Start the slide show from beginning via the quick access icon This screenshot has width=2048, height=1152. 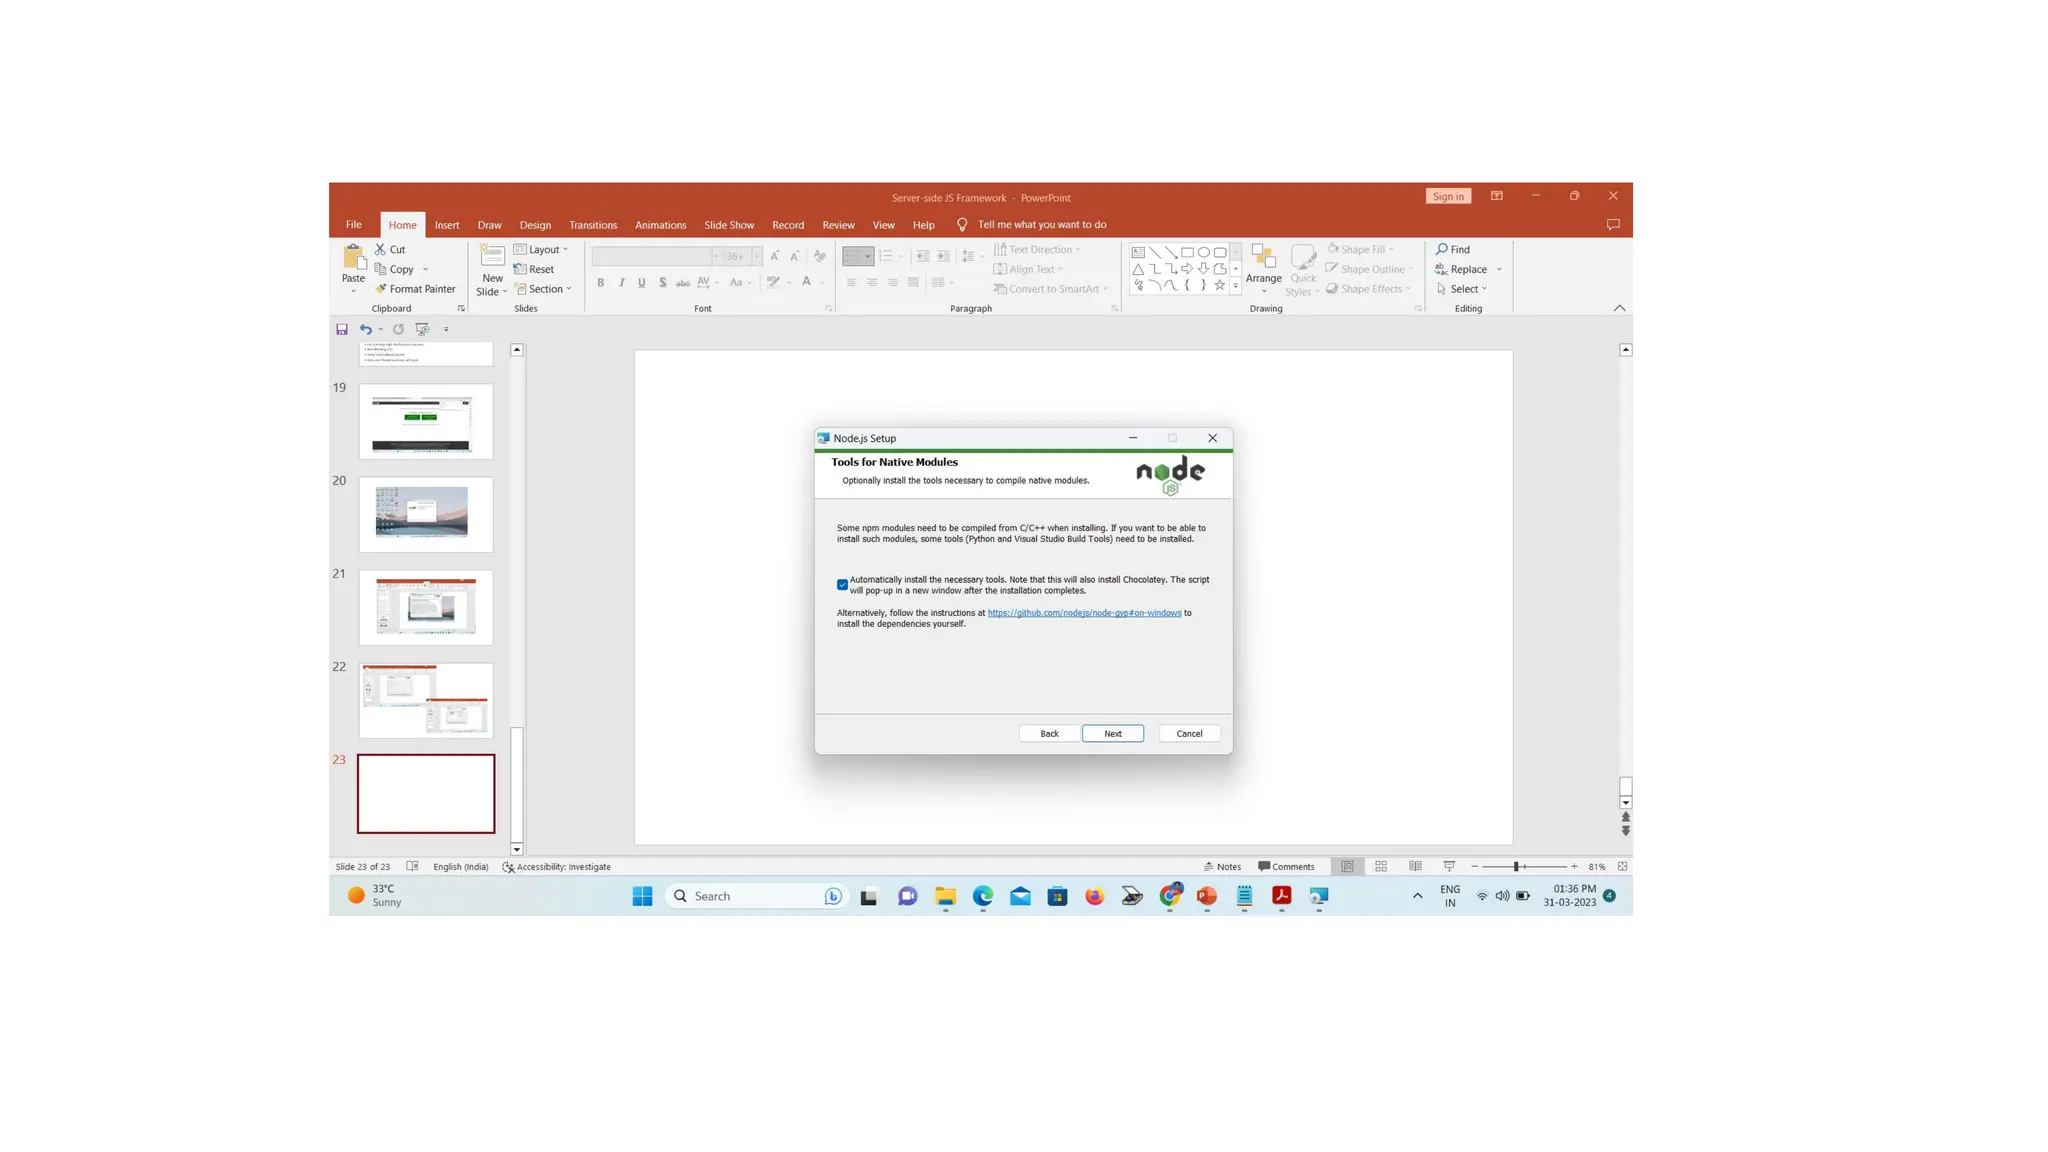coord(423,329)
